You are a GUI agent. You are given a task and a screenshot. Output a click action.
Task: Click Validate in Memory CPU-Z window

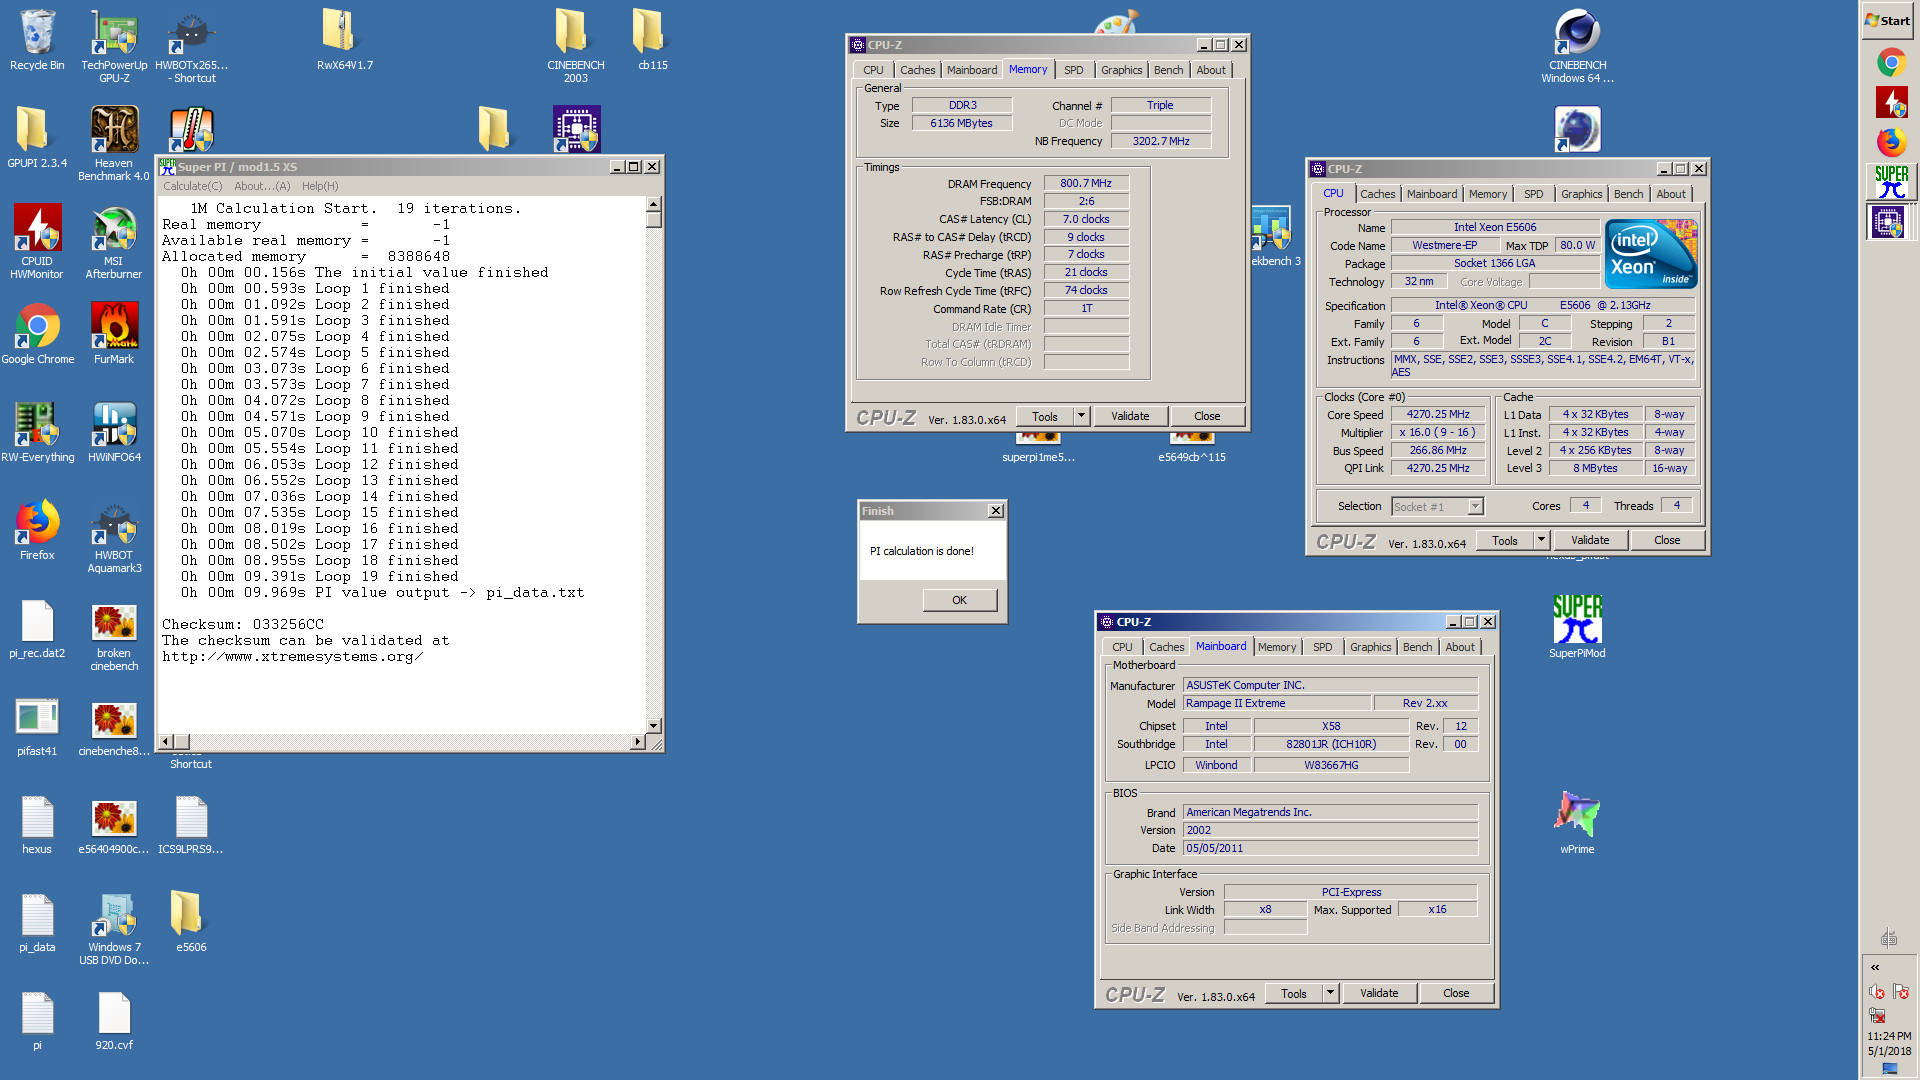[x=1130, y=416]
